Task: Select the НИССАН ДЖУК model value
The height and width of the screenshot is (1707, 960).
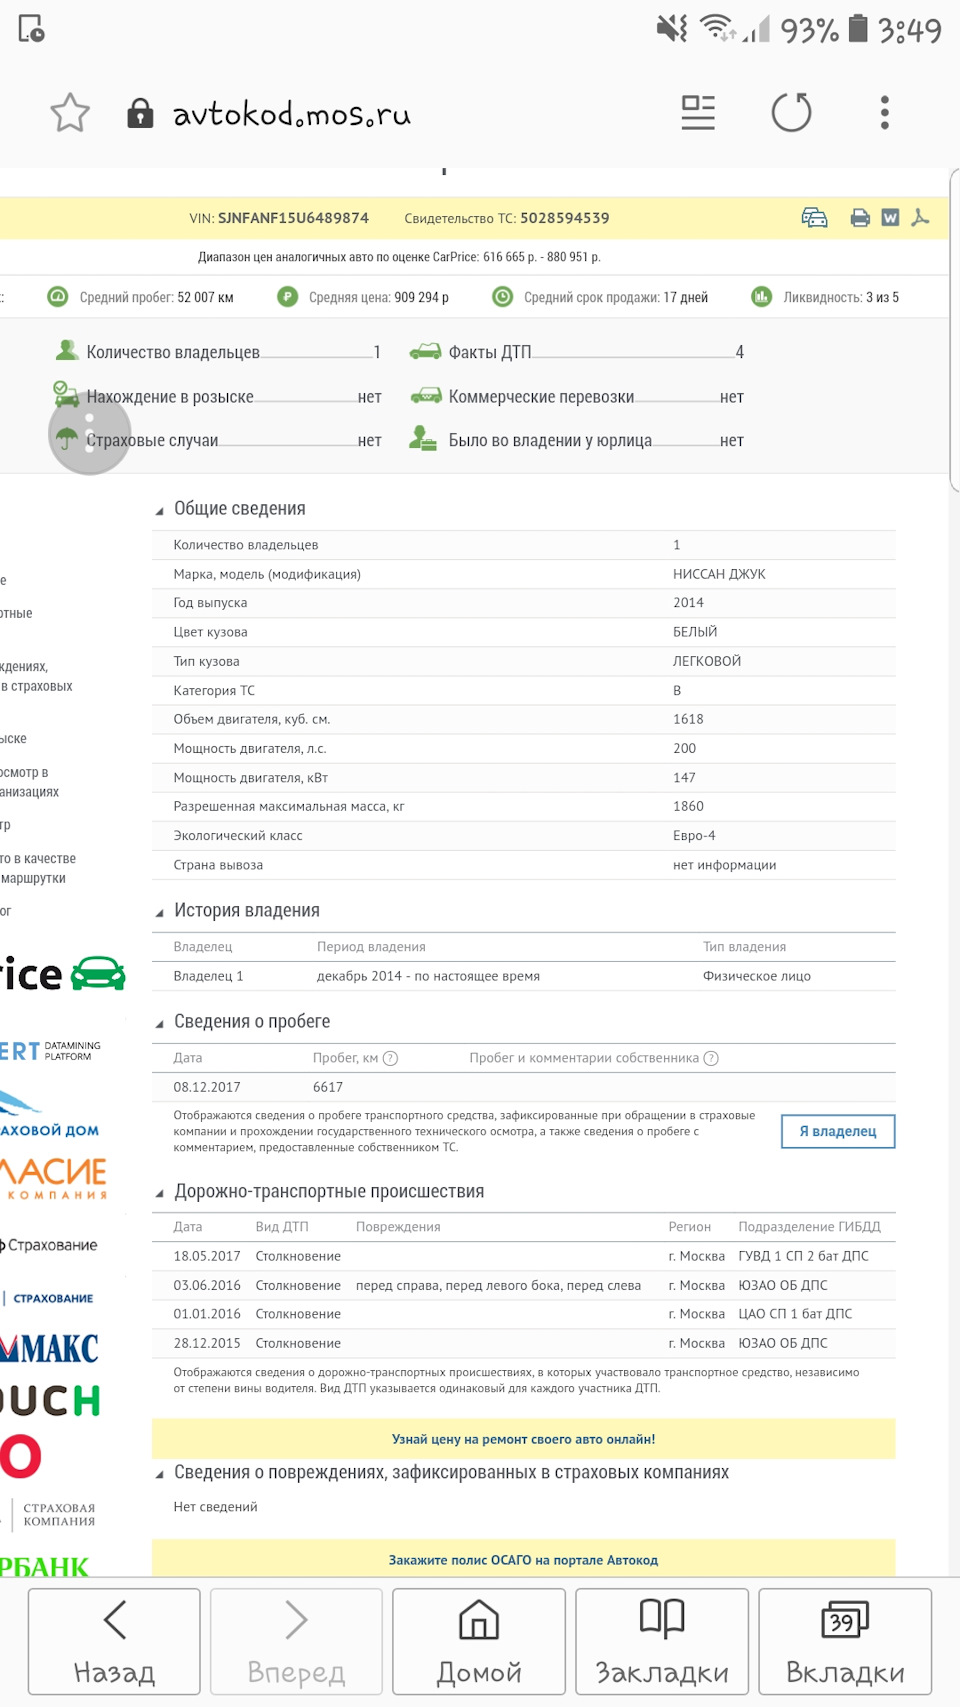Action: pyautogui.click(x=719, y=574)
